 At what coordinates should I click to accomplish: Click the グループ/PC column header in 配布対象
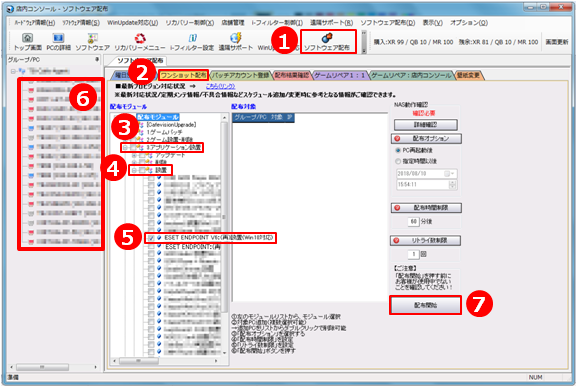click(x=250, y=117)
